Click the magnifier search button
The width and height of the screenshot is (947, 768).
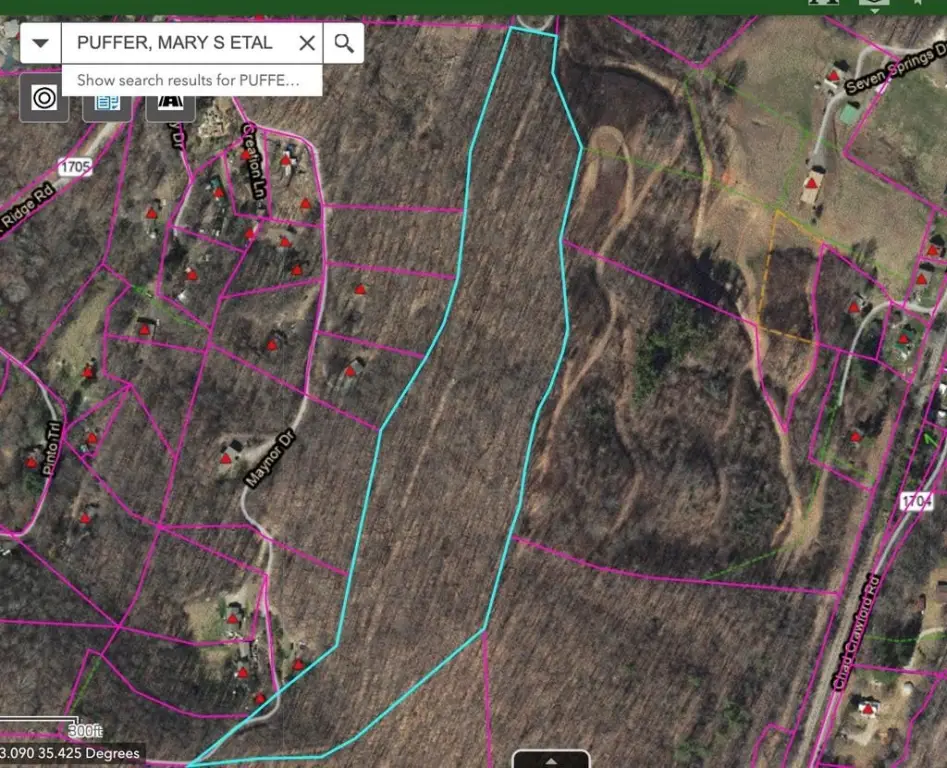click(x=344, y=43)
